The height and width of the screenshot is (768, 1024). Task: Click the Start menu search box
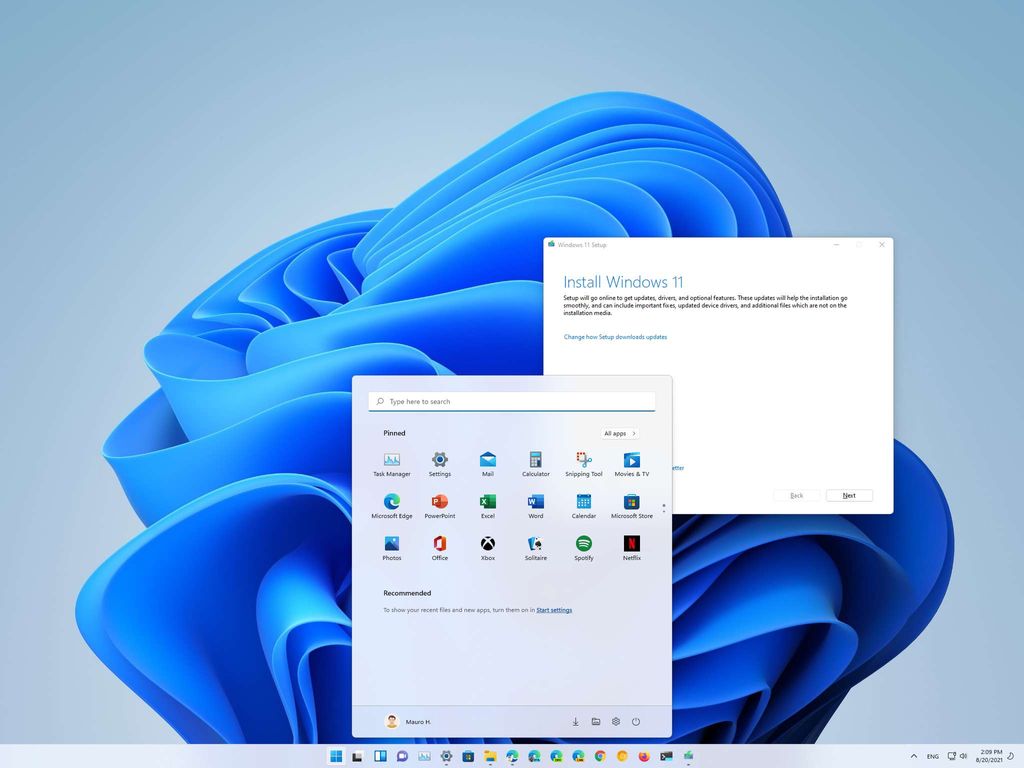[x=511, y=401]
